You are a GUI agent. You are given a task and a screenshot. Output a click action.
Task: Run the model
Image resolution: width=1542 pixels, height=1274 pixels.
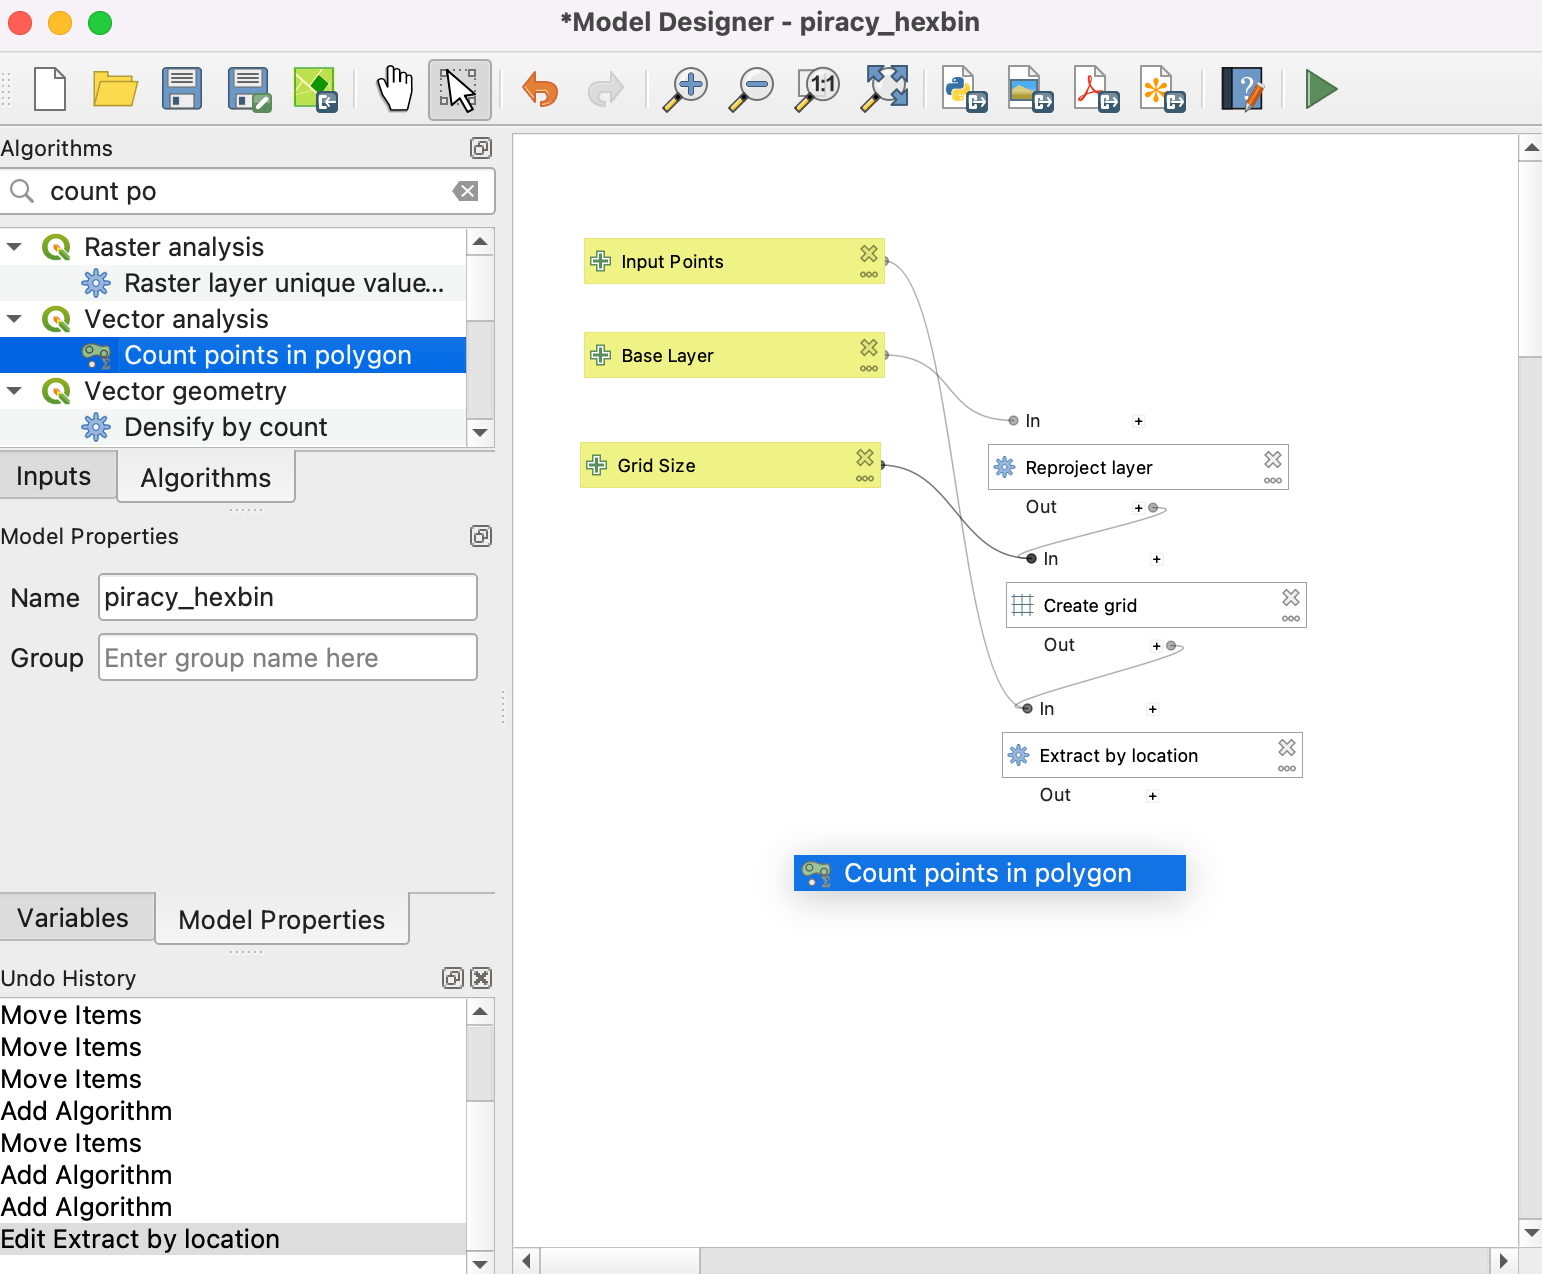coord(1319,89)
